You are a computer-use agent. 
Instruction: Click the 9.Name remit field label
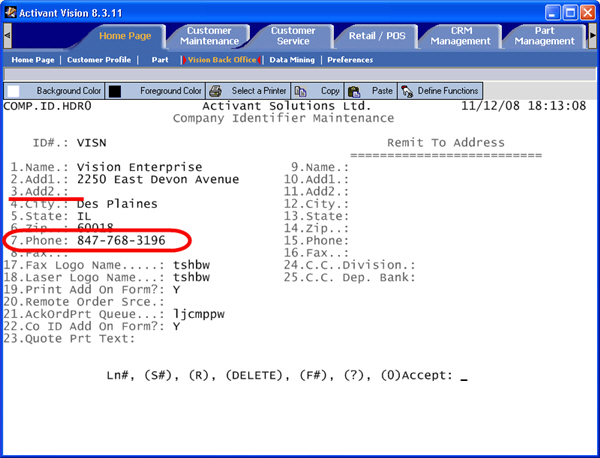pos(320,167)
